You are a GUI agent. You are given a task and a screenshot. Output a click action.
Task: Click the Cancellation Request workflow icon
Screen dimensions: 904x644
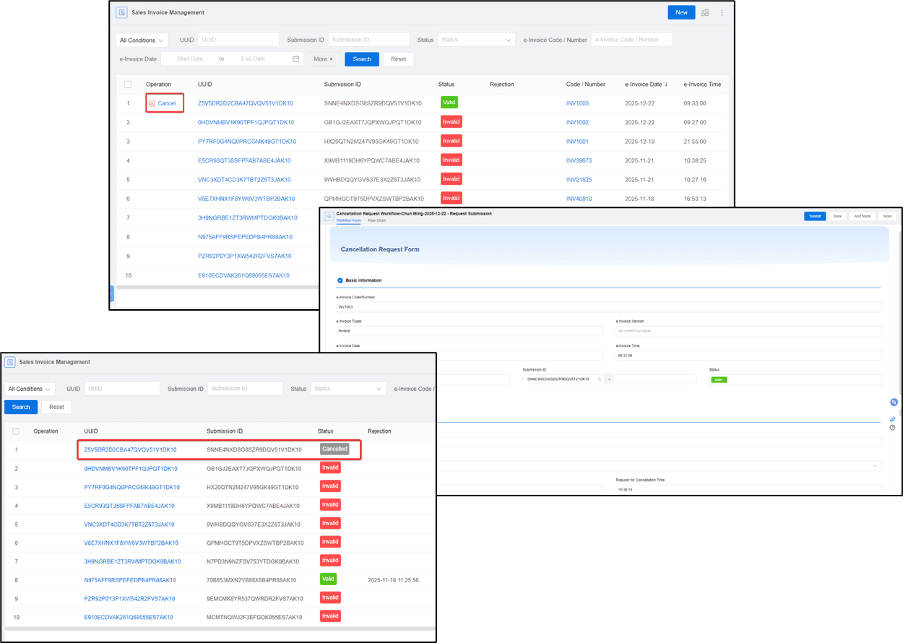[329, 216]
